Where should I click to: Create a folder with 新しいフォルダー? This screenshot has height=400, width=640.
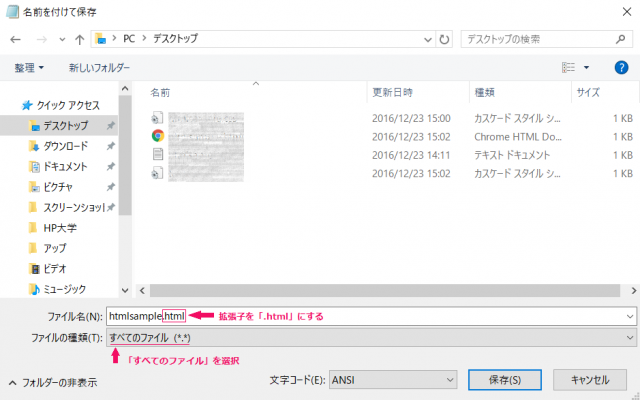[x=99, y=67]
